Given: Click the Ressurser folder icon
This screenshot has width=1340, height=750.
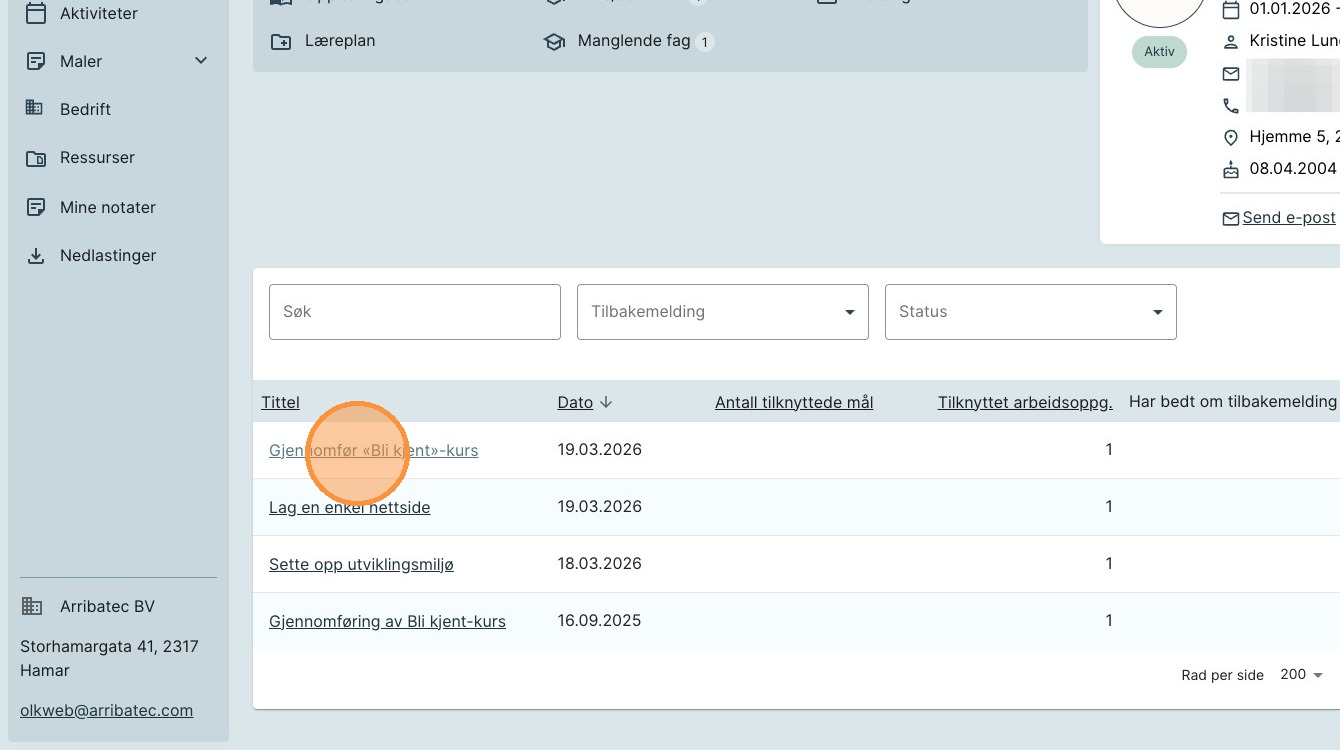Looking at the screenshot, I should tap(35, 158).
